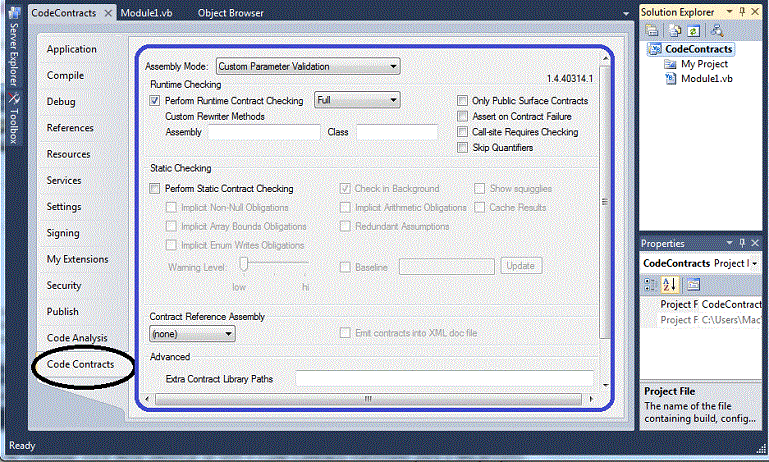Open the Server Explorer side tab
Viewport: 769px width, 462px height.
click(14, 54)
